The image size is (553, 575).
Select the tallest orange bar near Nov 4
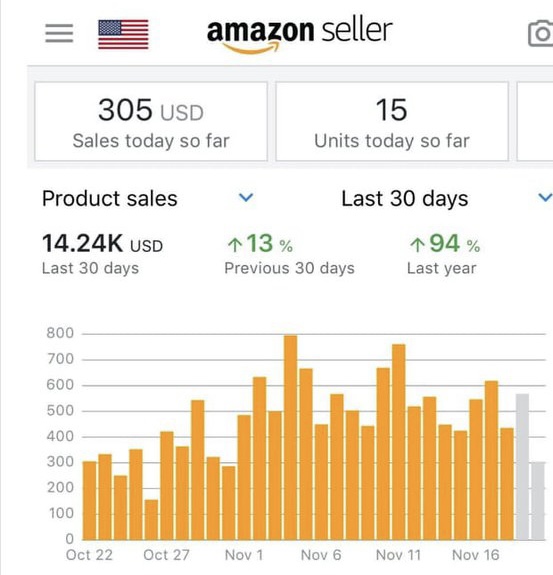[x=290, y=437]
